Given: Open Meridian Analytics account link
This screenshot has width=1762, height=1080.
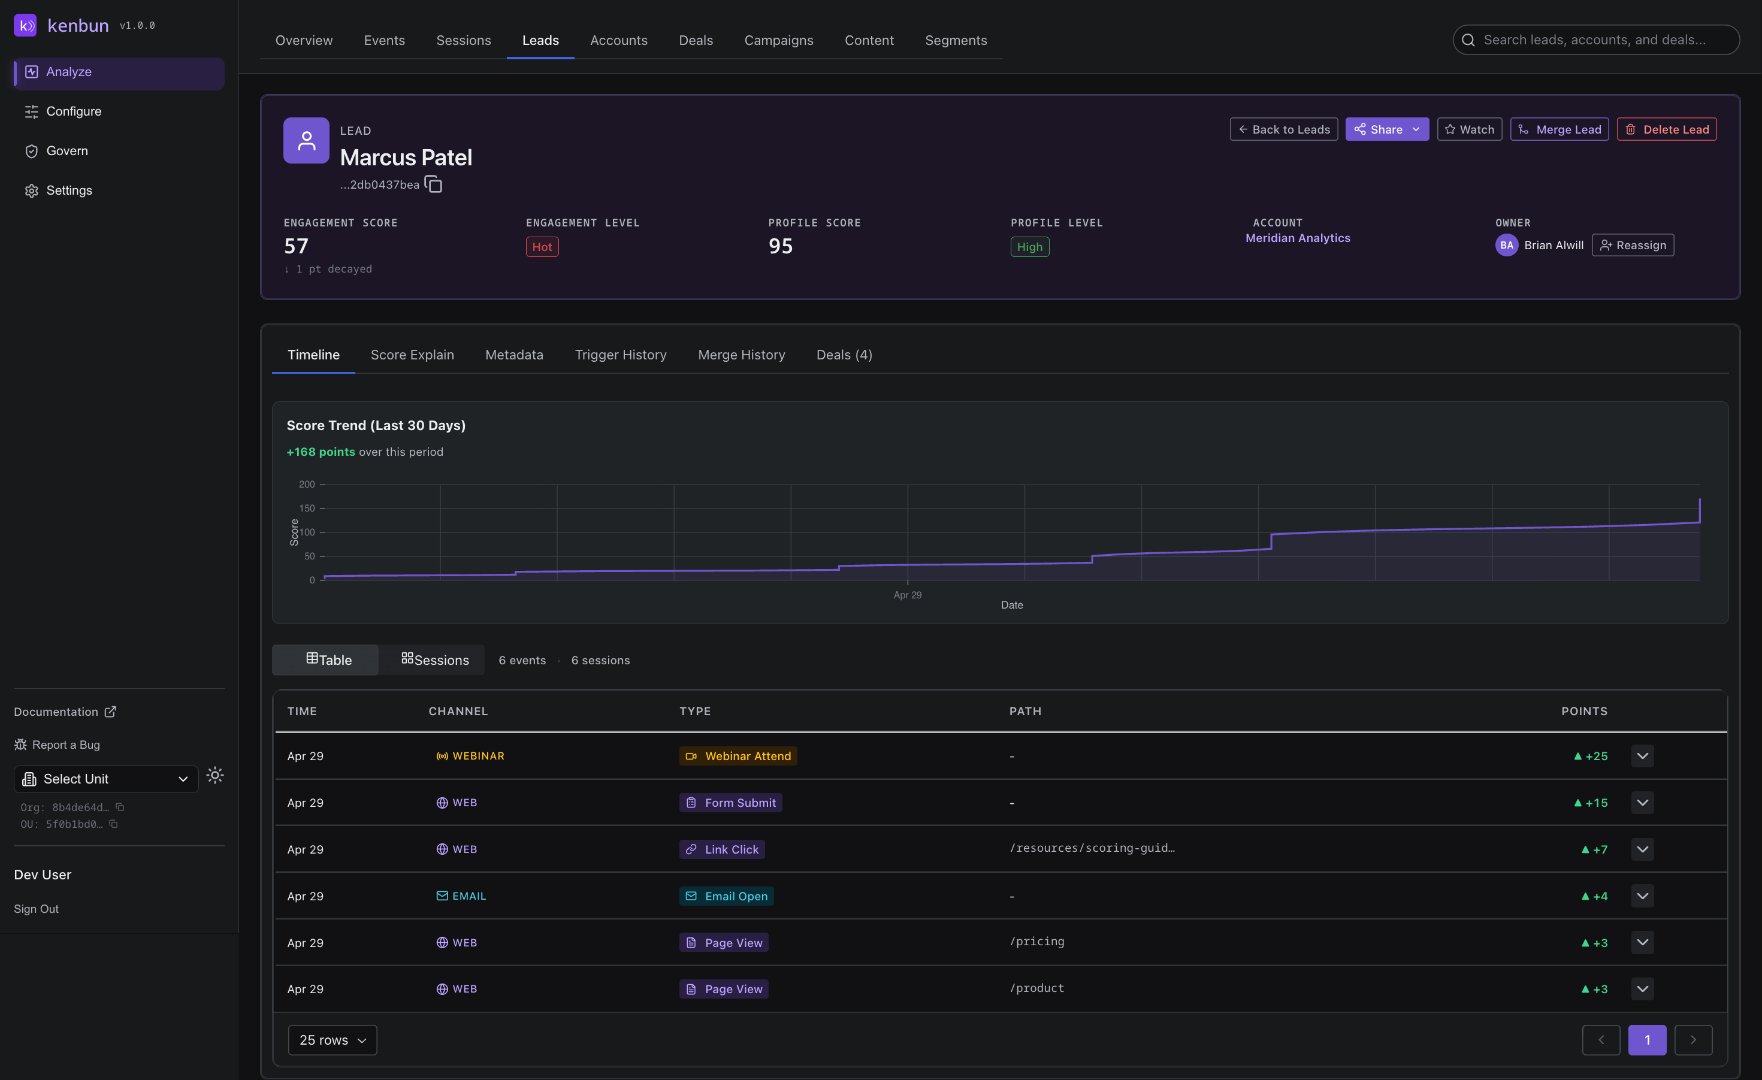Looking at the screenshot, I should [1297, 238].
